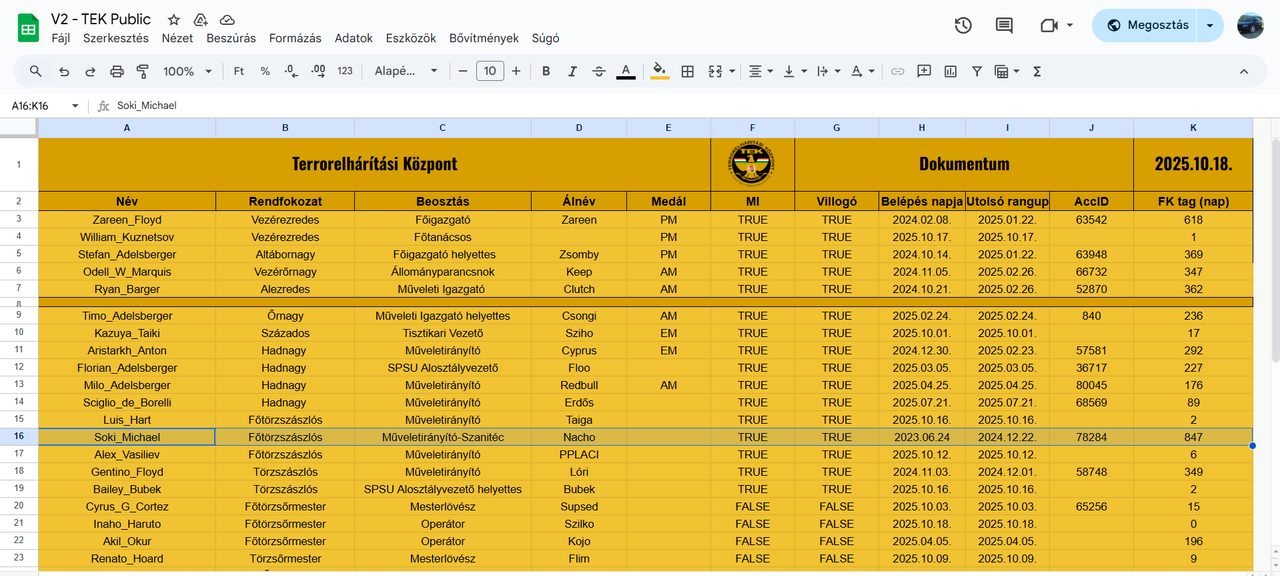Image resolution: width=1280 pixels, height=576 pixels.
Task: Open the Eszközök menu
Action: [411, 38]
